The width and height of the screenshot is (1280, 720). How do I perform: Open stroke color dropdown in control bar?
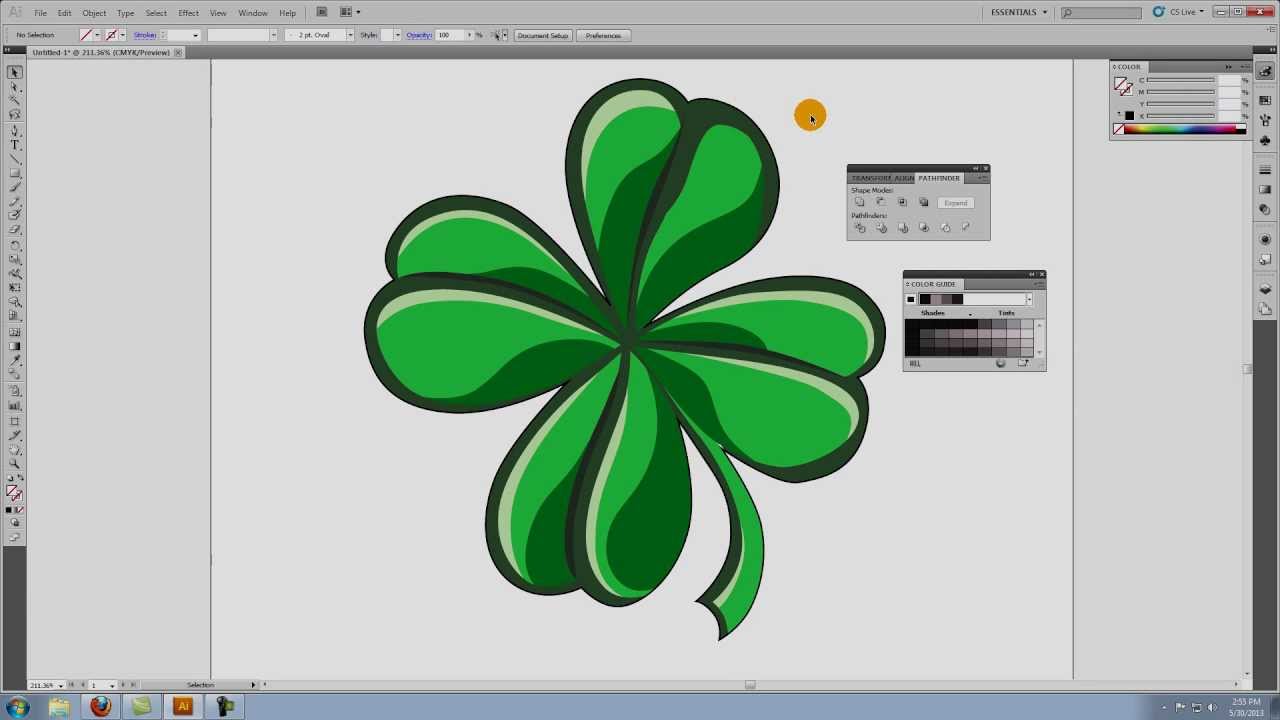(122, 35)
